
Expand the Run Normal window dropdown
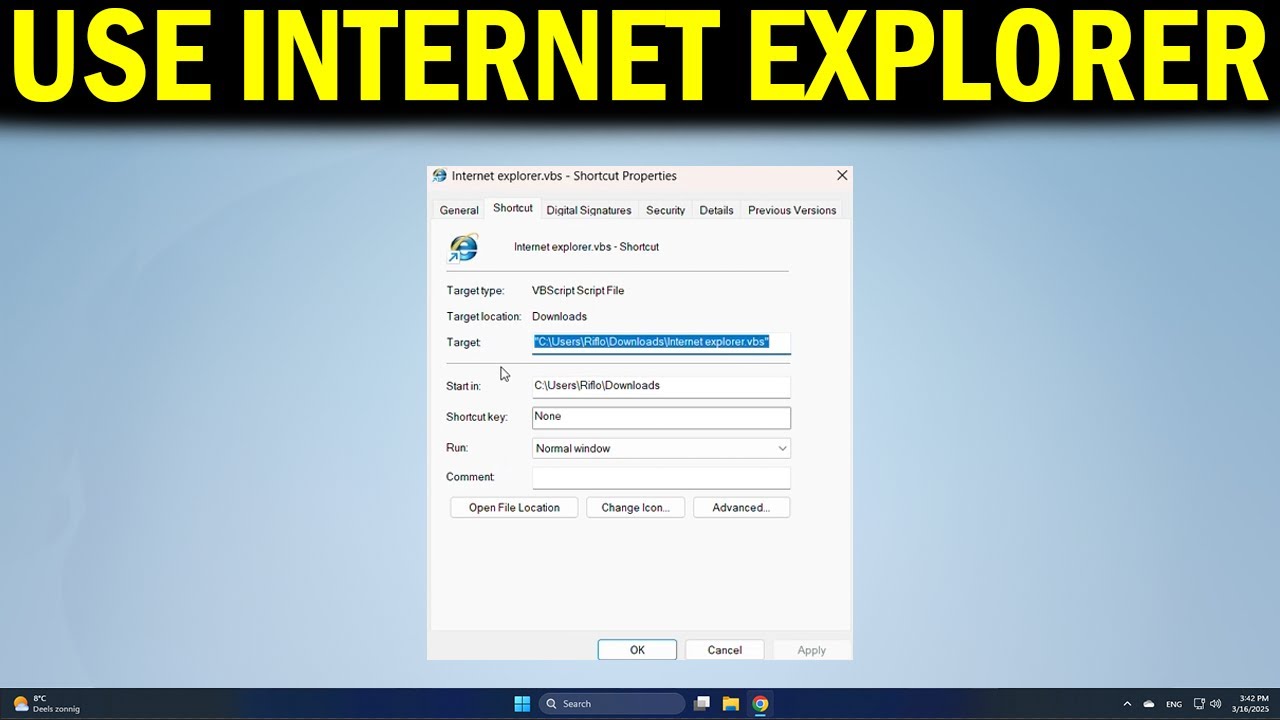(661, 448)
